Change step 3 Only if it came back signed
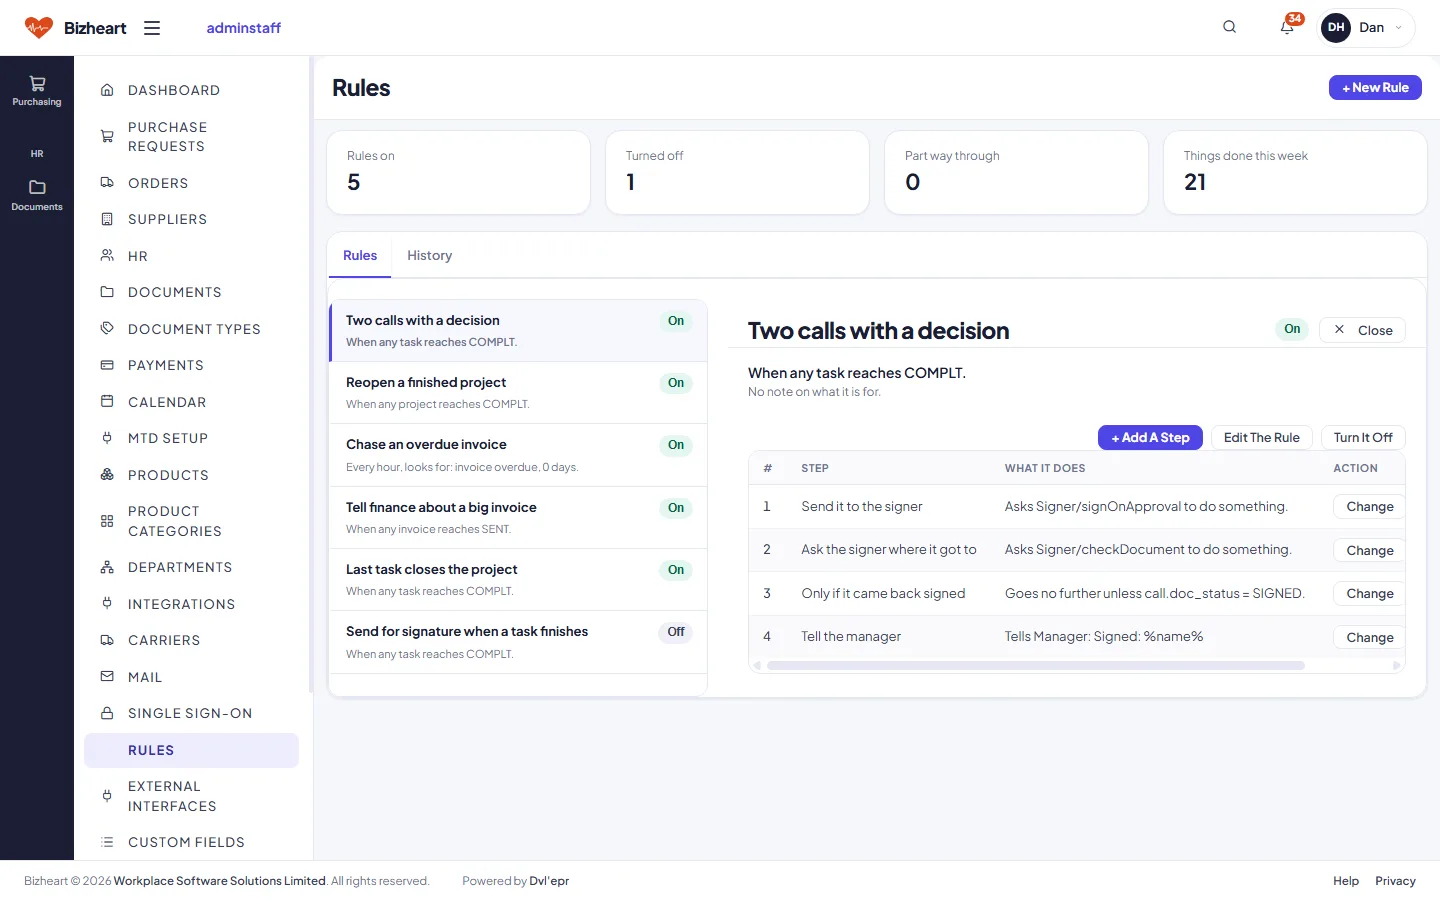 pos(1369,593)
